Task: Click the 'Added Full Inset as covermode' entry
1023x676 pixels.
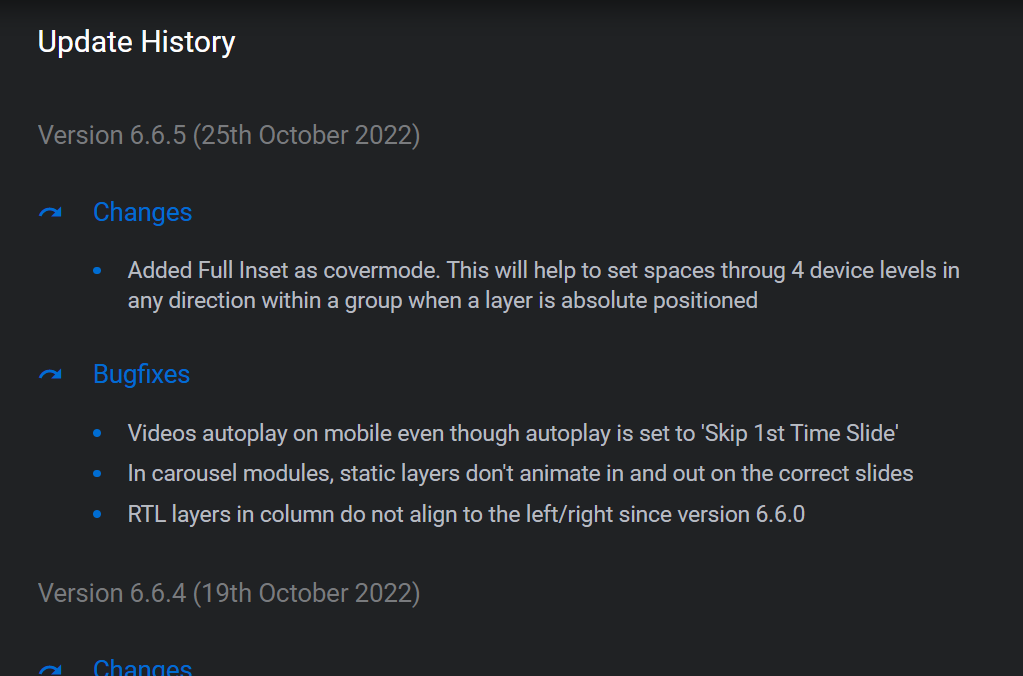Action: (x=543, y=285)
